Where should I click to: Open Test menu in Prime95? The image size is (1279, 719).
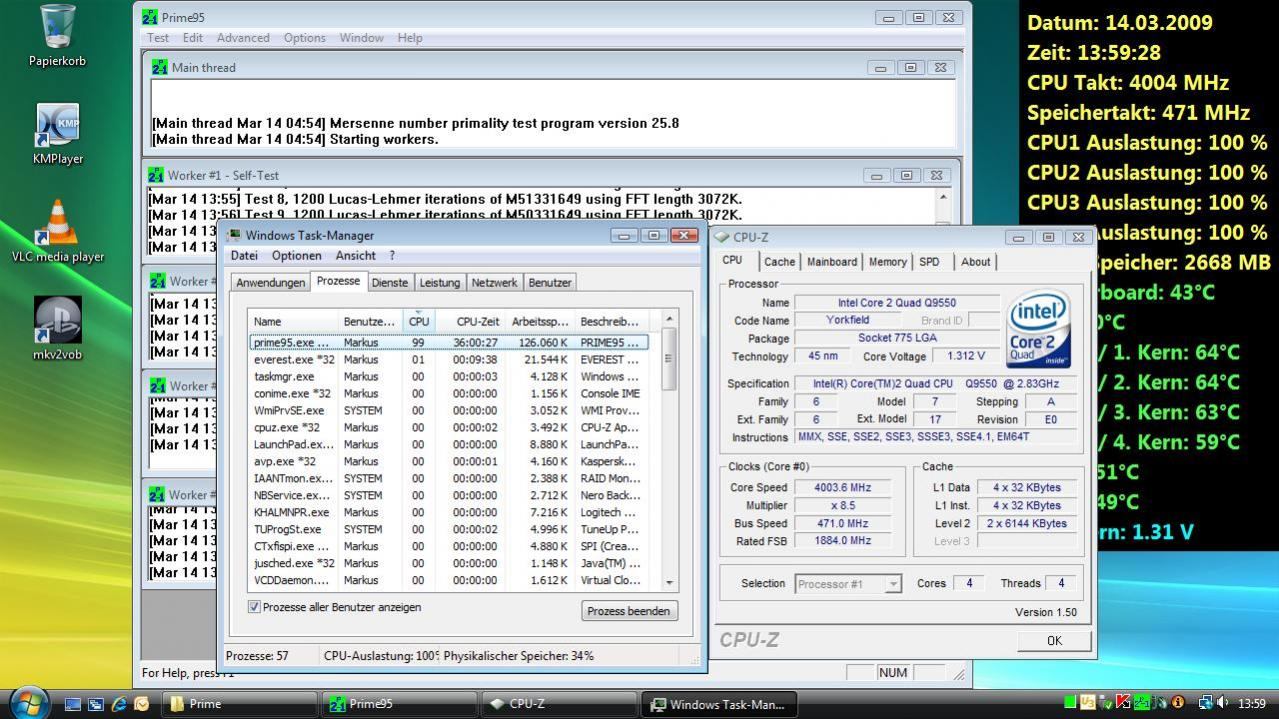pyautogui.click(x=158, y=38)
